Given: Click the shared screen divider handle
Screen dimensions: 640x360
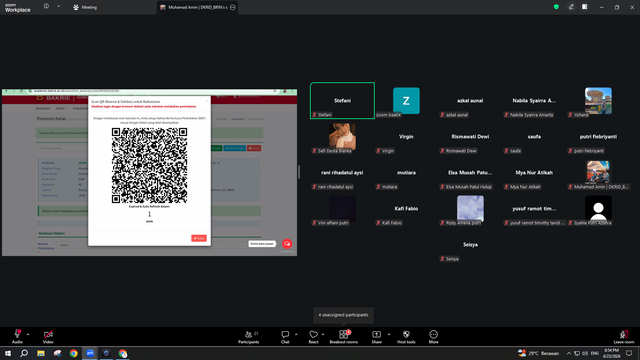Looking at the screenshot, I should pyautogui.click(x=299, y=172).
